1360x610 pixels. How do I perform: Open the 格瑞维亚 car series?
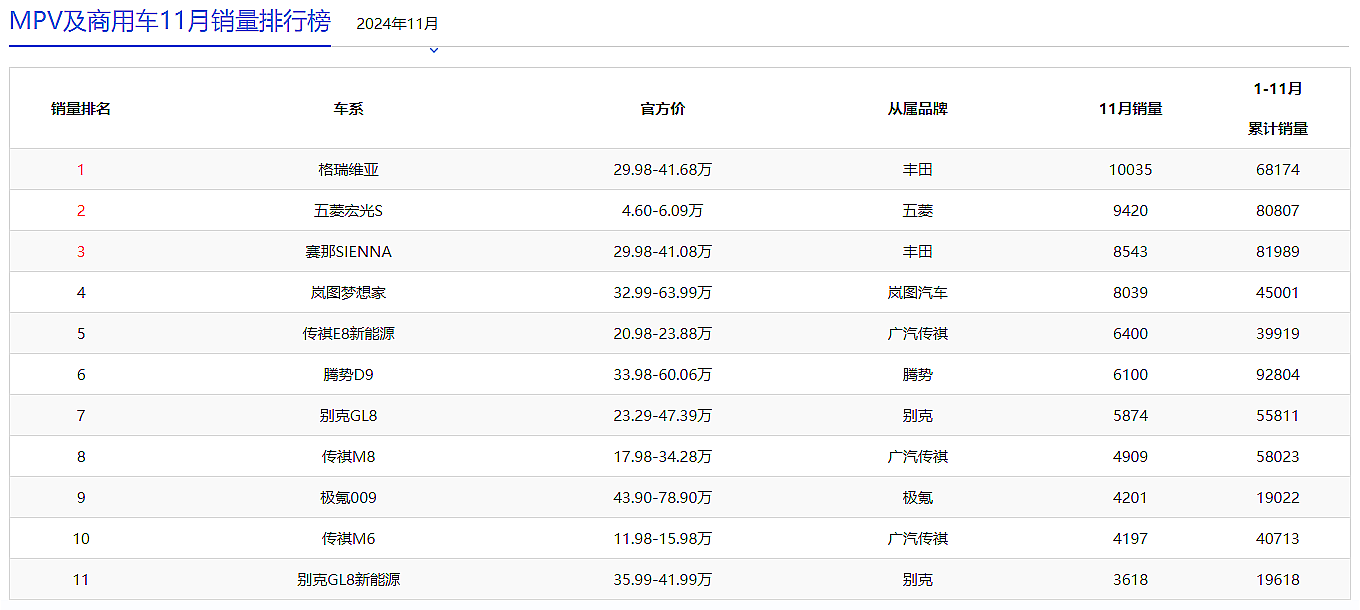(x=349, y=170)
